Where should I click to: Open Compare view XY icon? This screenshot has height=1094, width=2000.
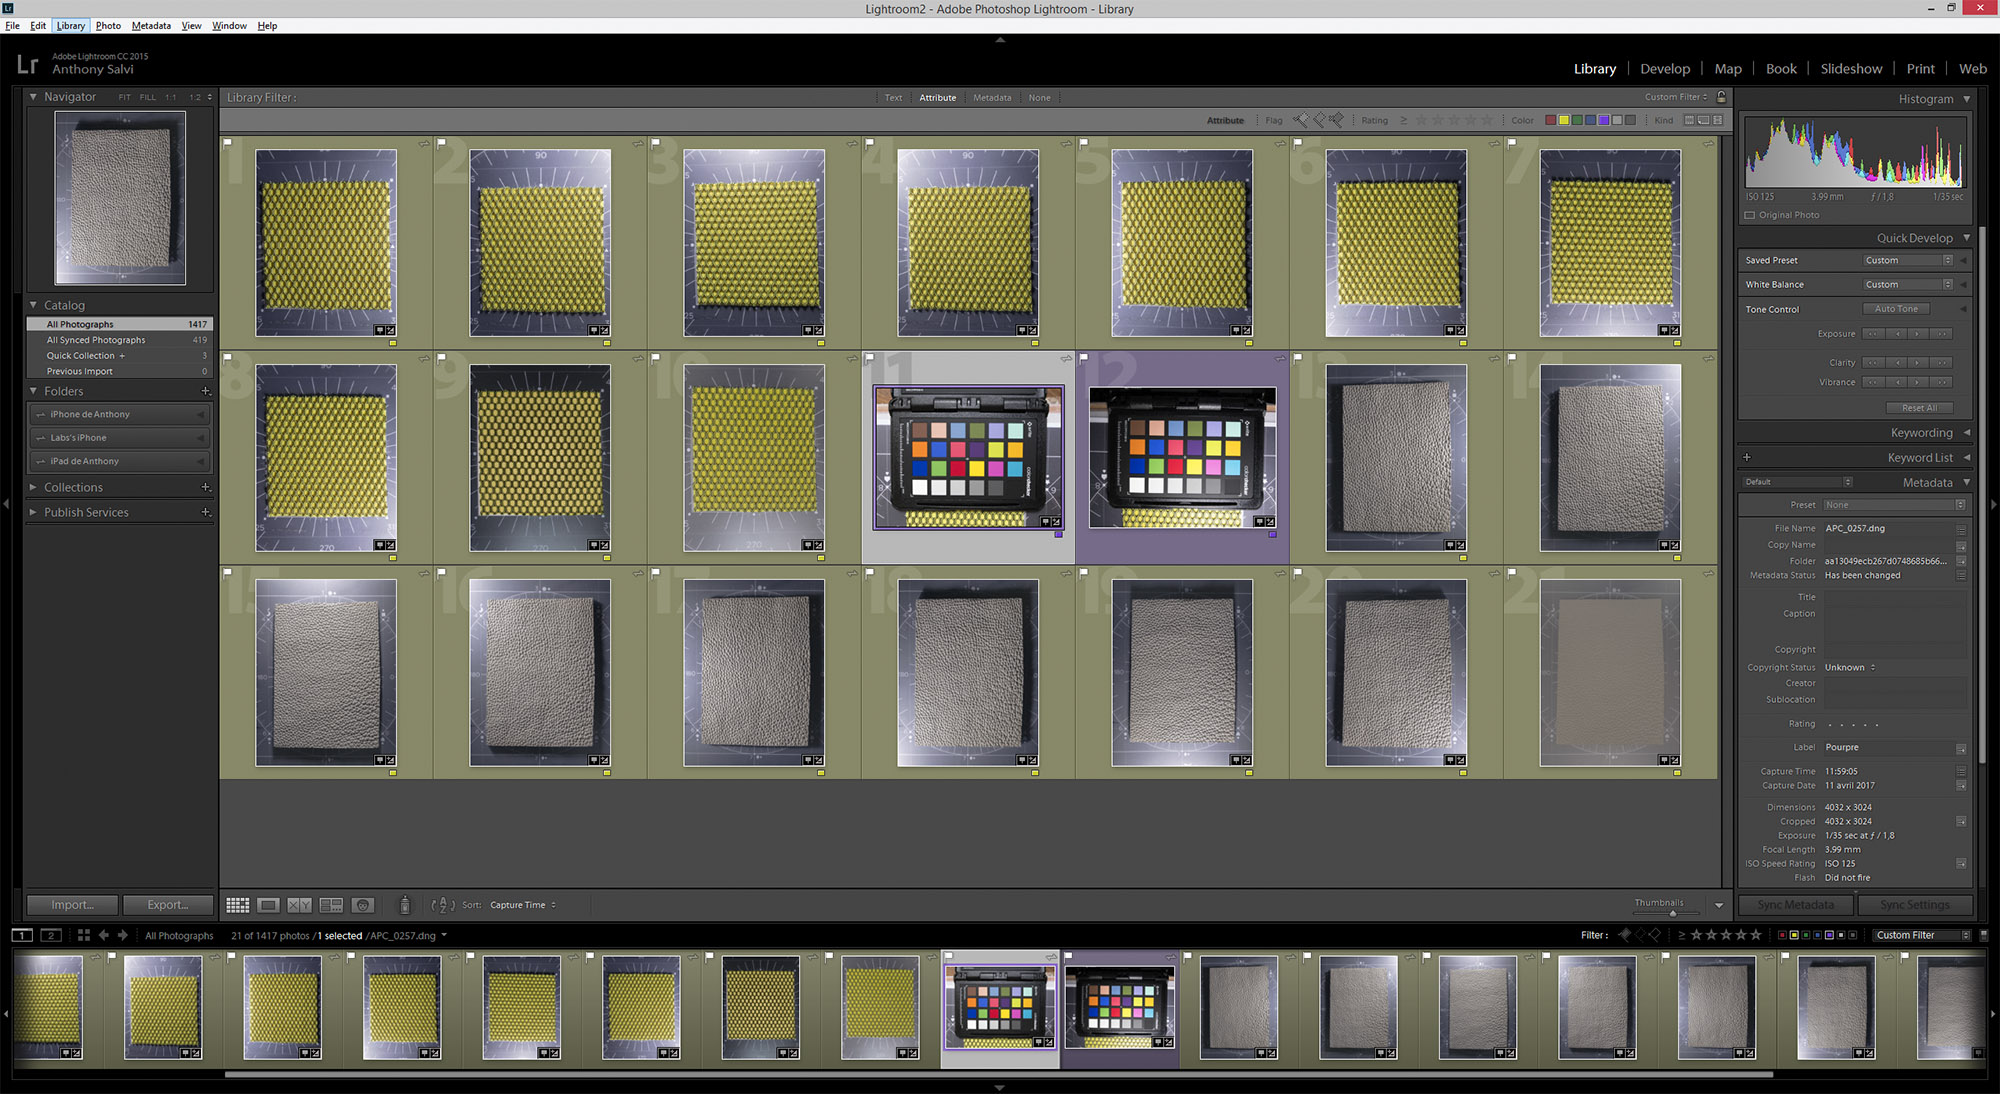tap(299, 905)
